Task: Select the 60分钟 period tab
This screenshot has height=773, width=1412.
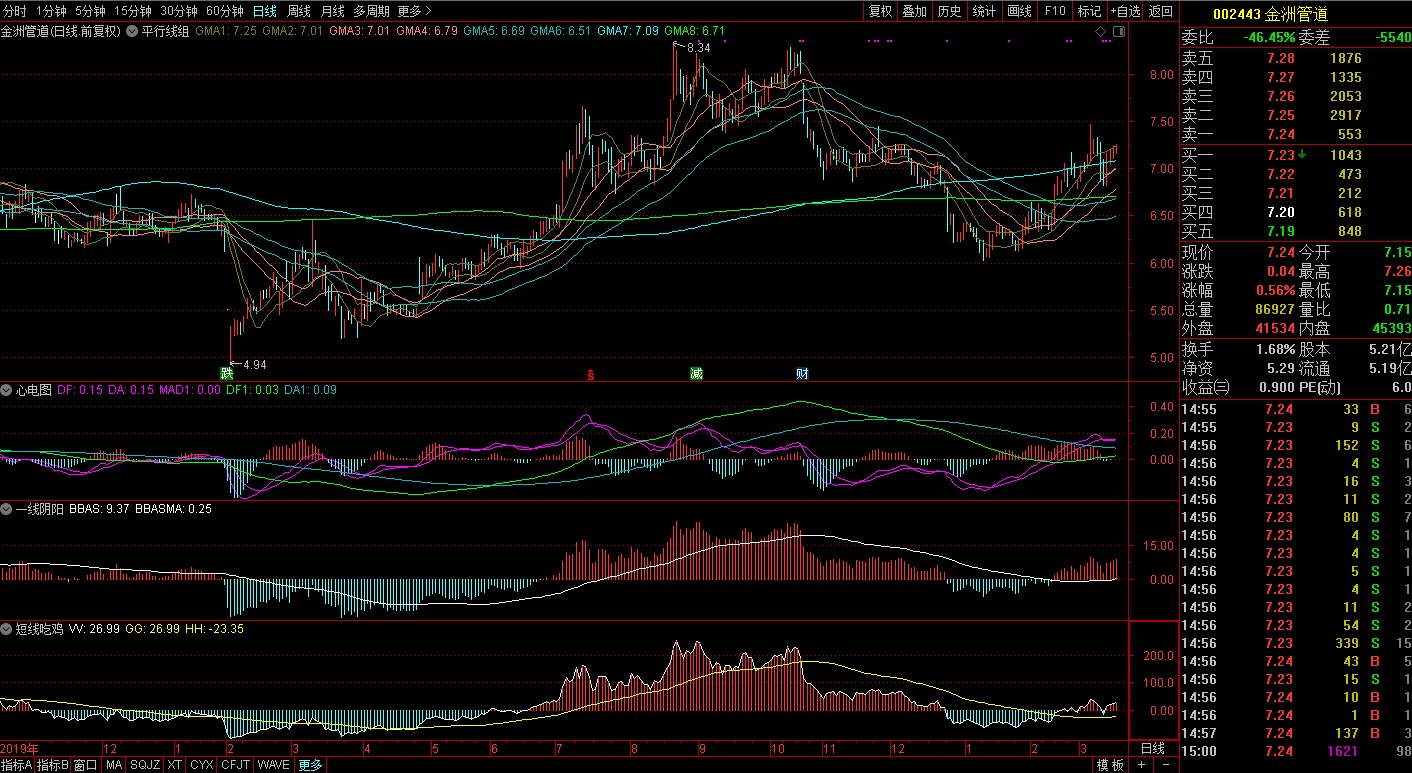Action: point(224,11)
